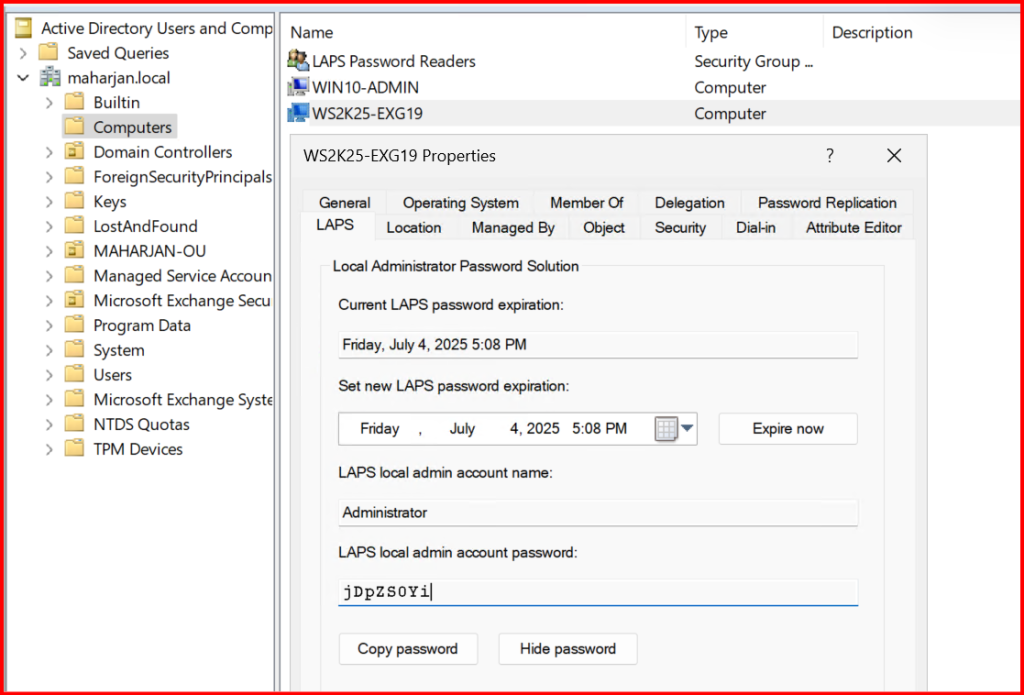Click the LAPS Password Readers group icon

(x=297, y=61)
